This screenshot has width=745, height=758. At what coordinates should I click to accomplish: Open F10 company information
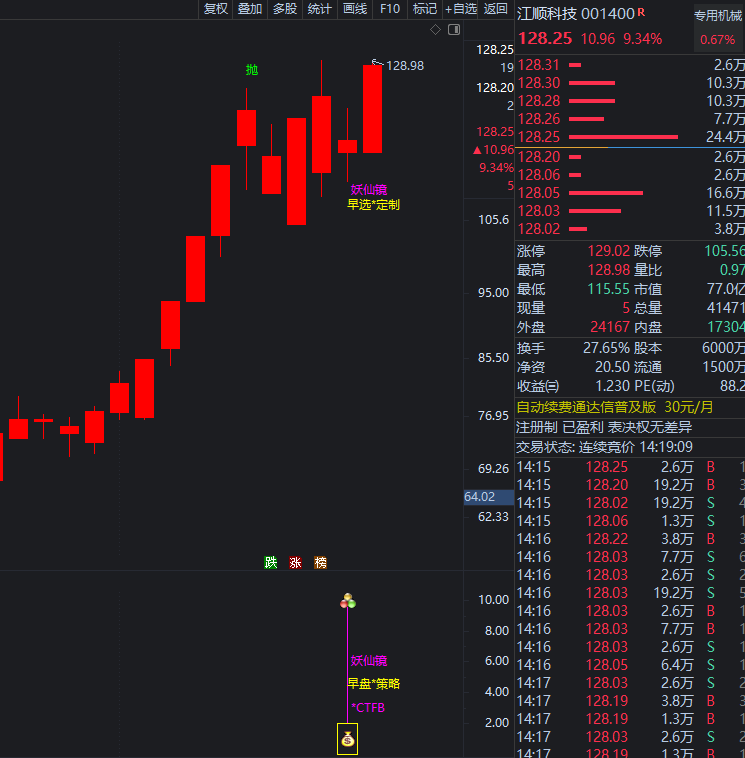point(389,9)
